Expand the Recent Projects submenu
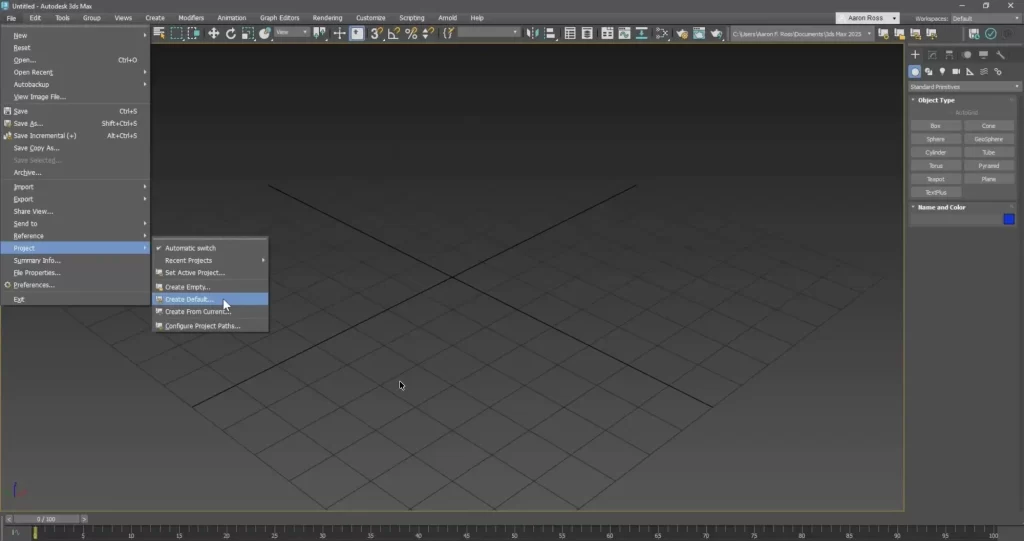Image resolution: width=1024 pixels, height=541 pixels. click(x=210, y=260)
